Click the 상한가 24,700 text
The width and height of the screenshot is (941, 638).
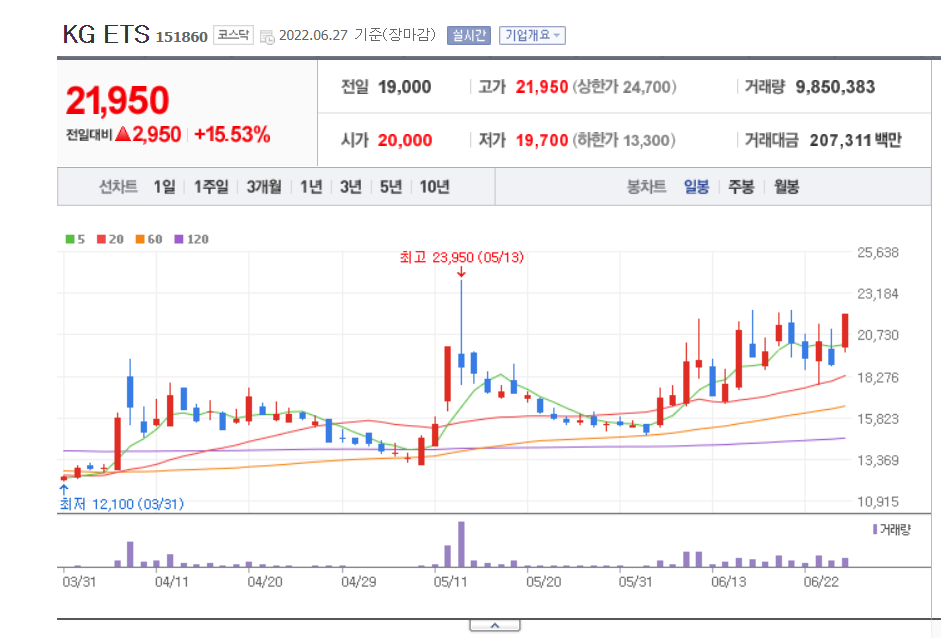(x=624, y=87)
